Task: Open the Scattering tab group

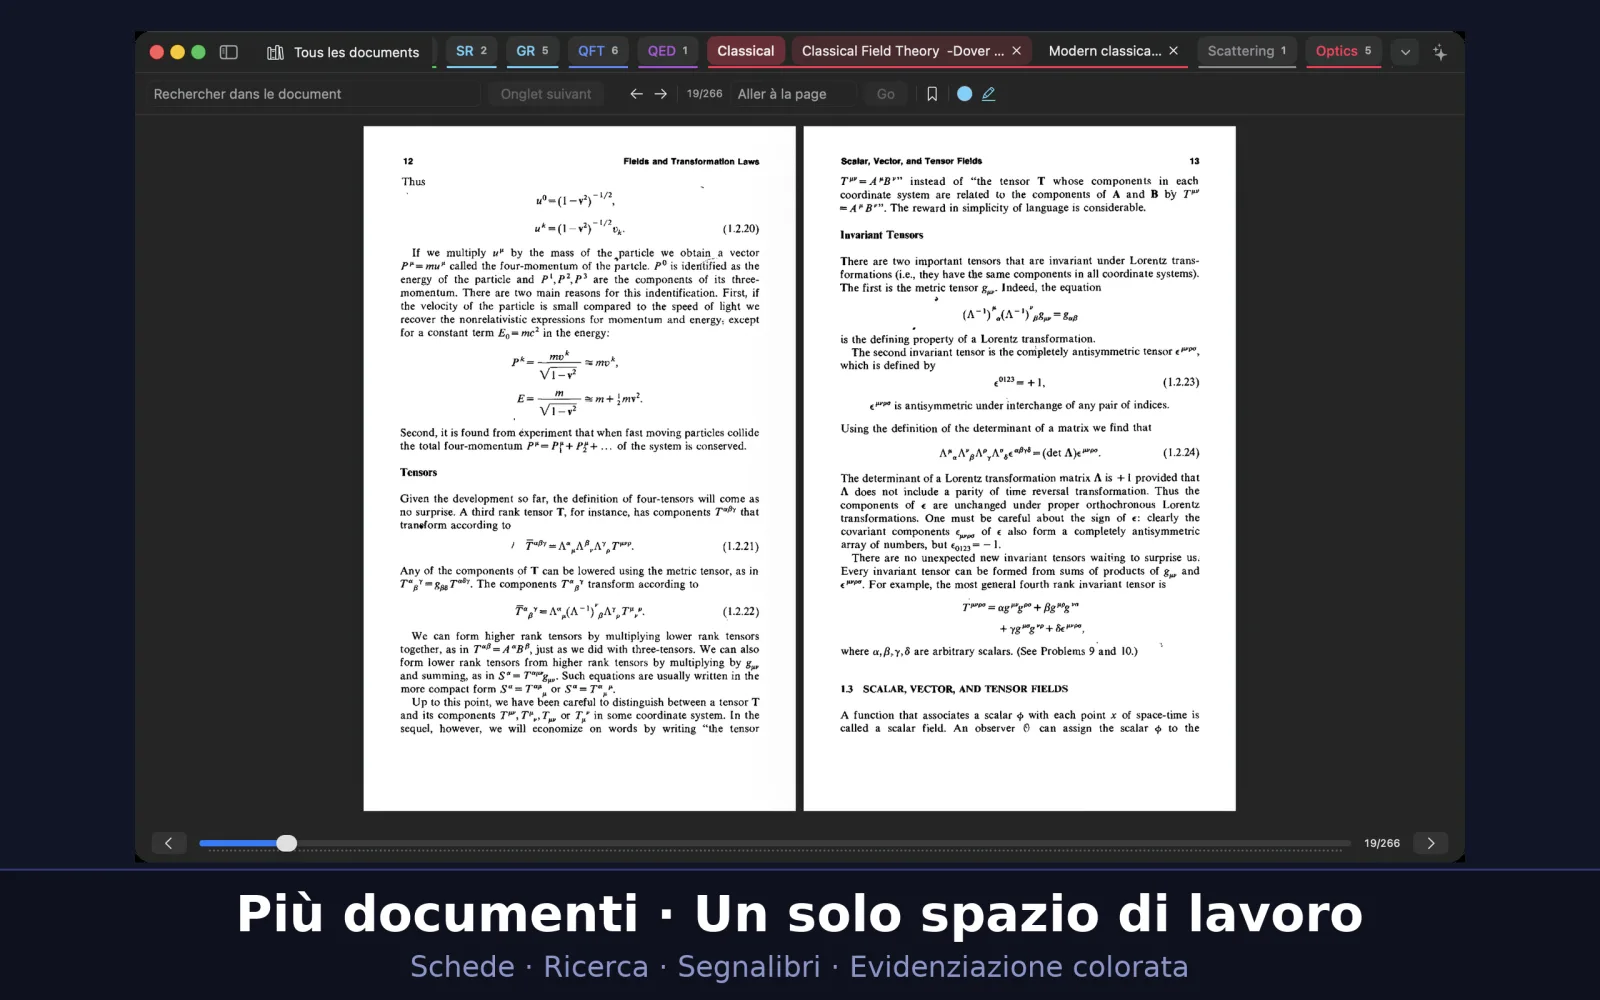Action: 1246,51
